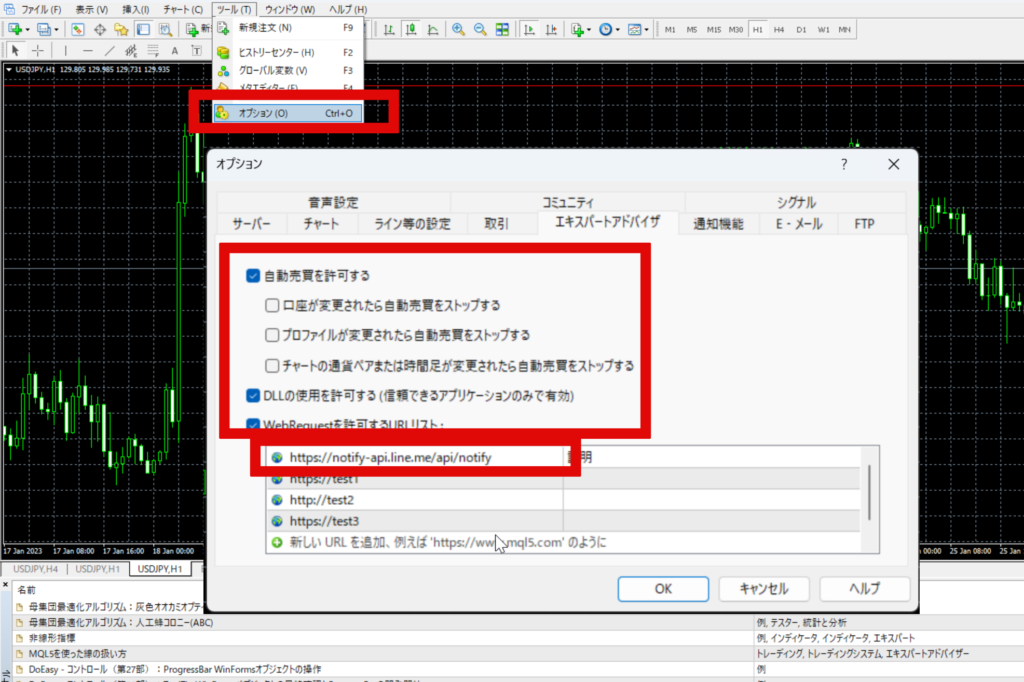Open the Templates icon
1024x682 pixels.
click(634, 29)
